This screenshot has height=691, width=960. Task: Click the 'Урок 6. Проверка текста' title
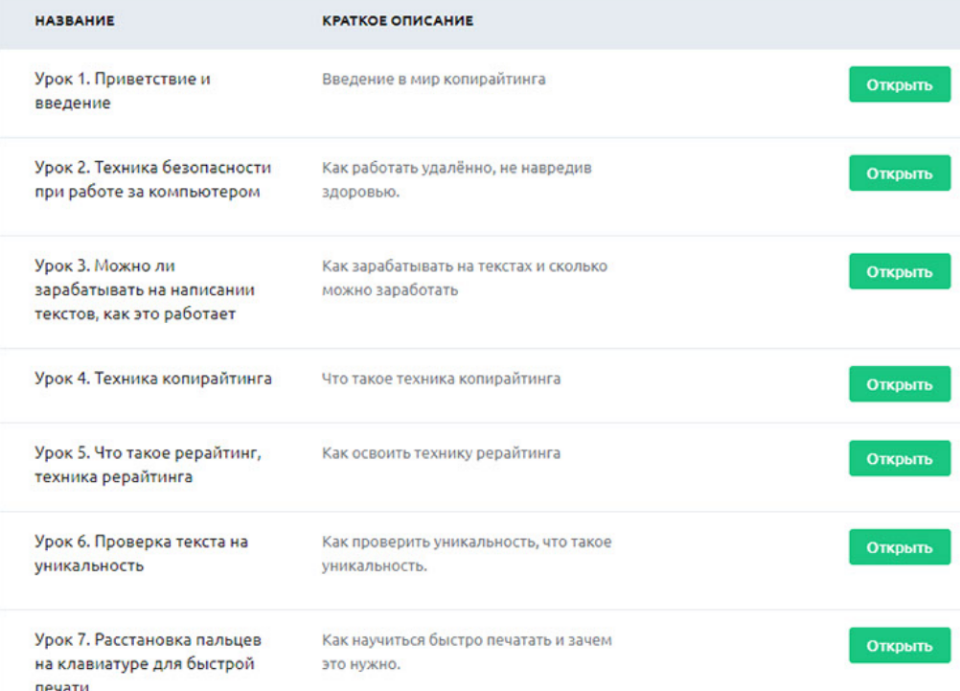click(141, 553)
